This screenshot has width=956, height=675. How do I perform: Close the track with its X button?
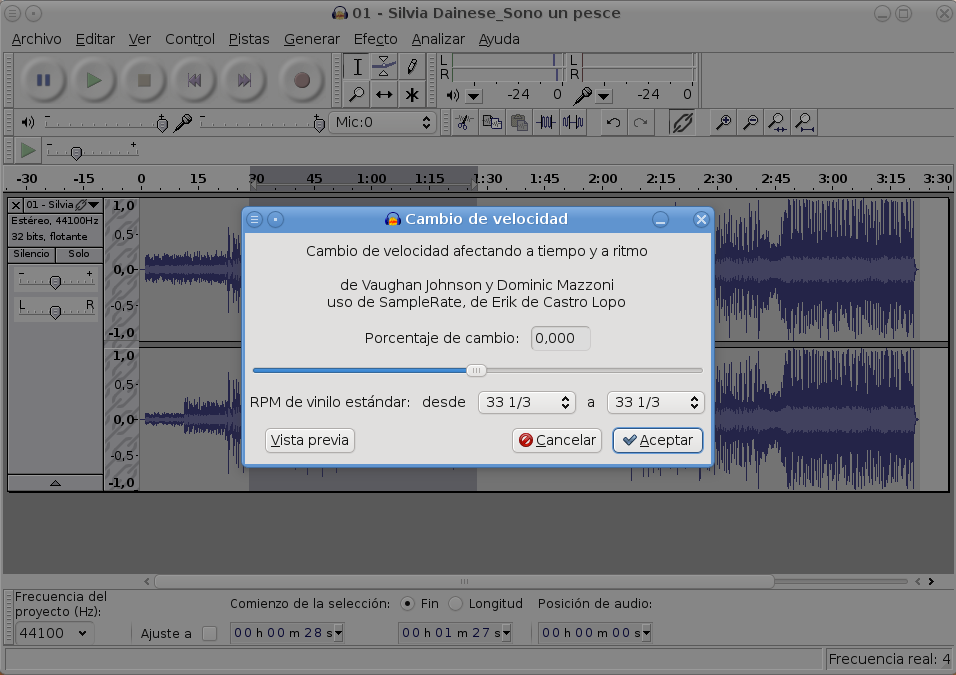point(16,205)
